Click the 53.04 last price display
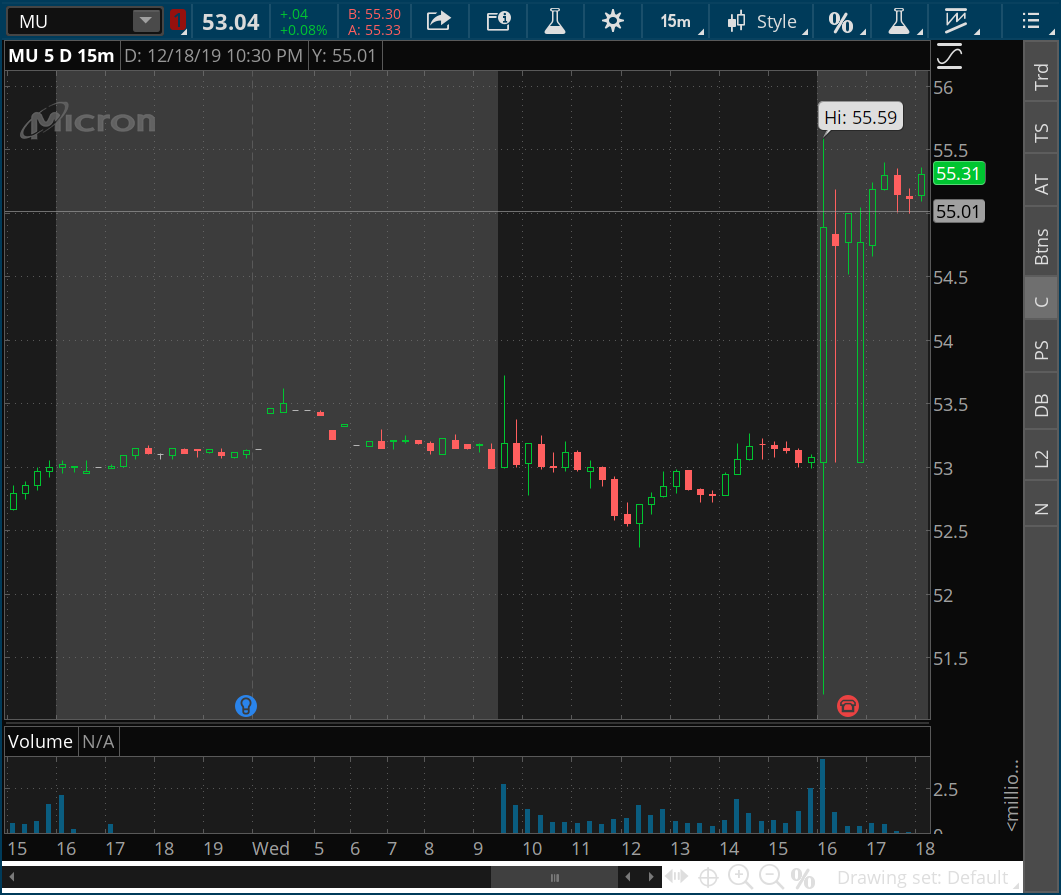The width and height of the screenshot is (1061, 895). click(x=231, y=22)
